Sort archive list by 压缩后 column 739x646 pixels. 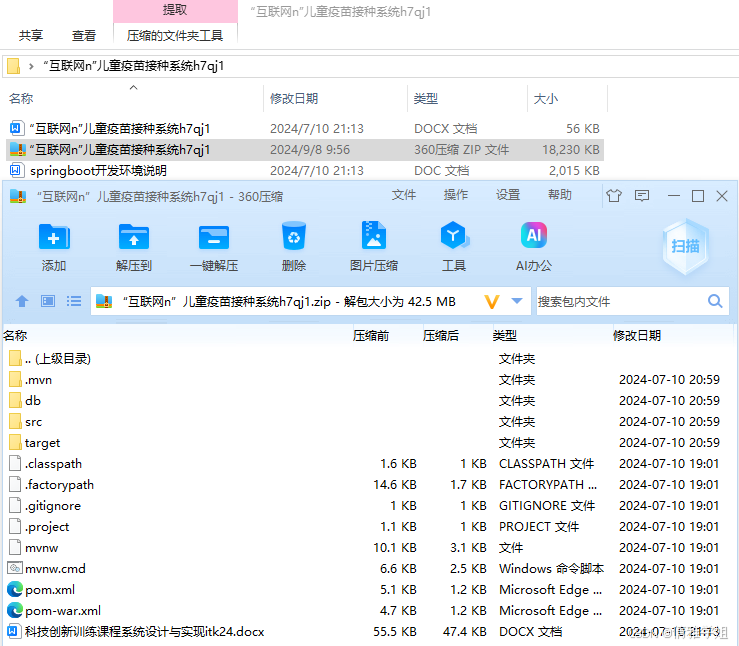(x=441, y=335)
